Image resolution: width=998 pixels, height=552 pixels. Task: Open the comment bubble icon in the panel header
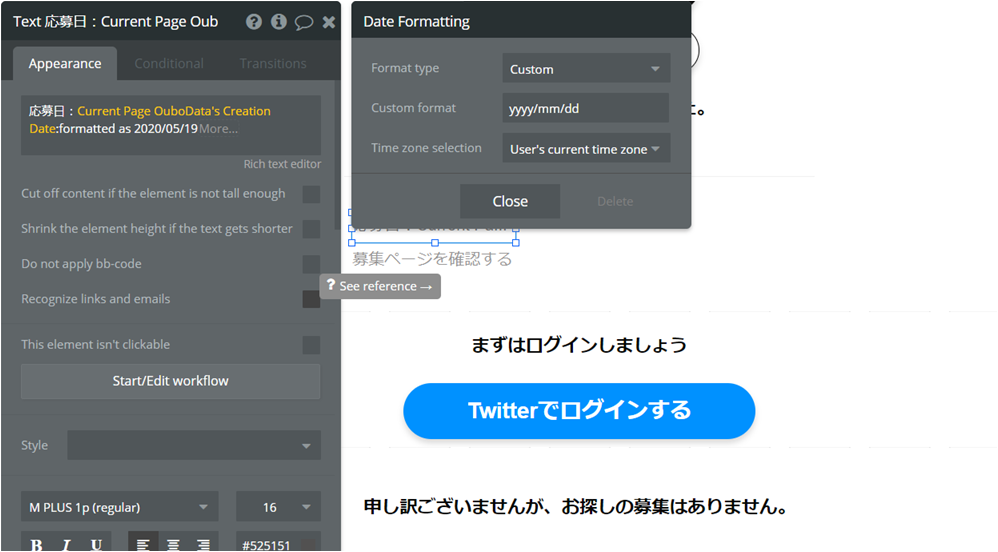point(304,22)
